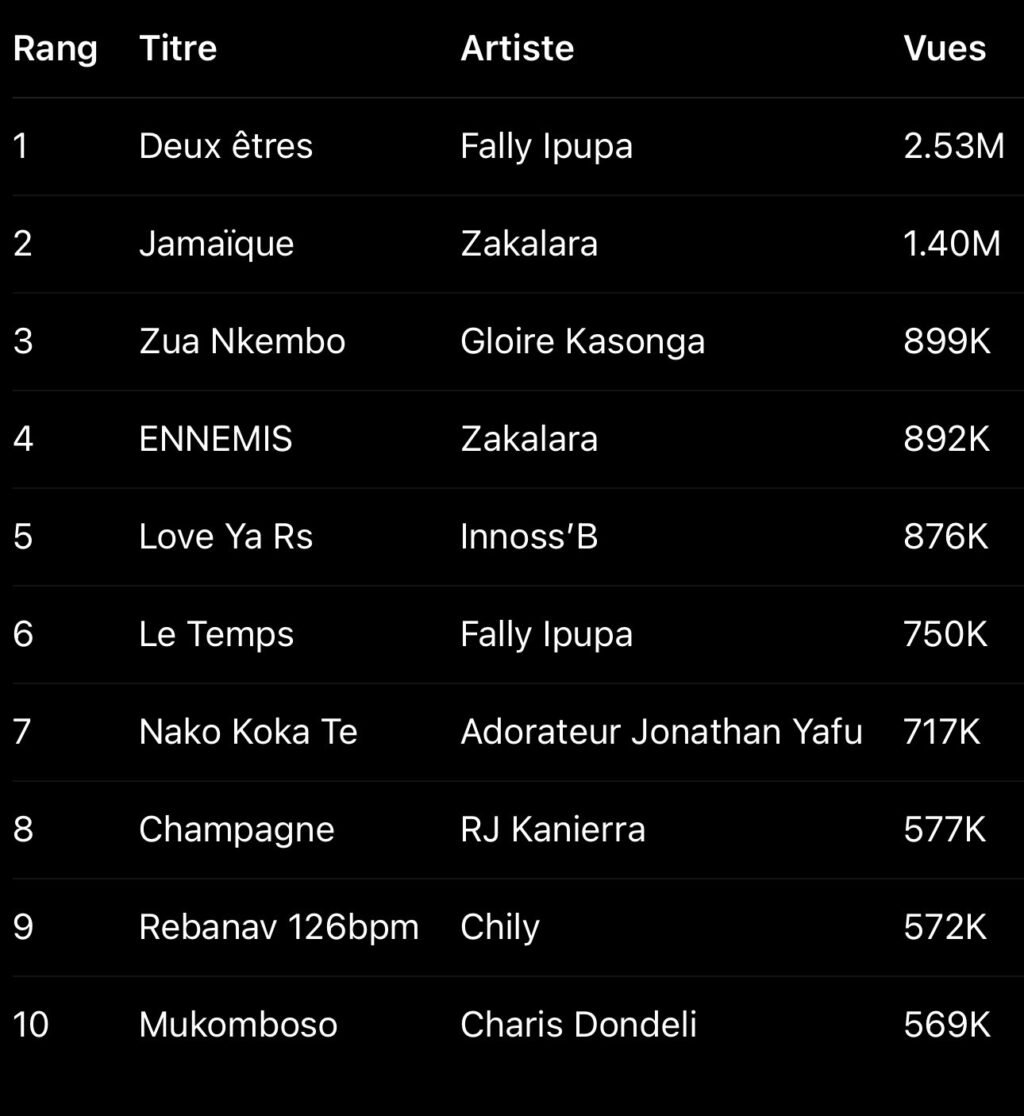Select the Jamaïque song title
This screenshot has height=1116, width=1024.
tap(217, 244)
